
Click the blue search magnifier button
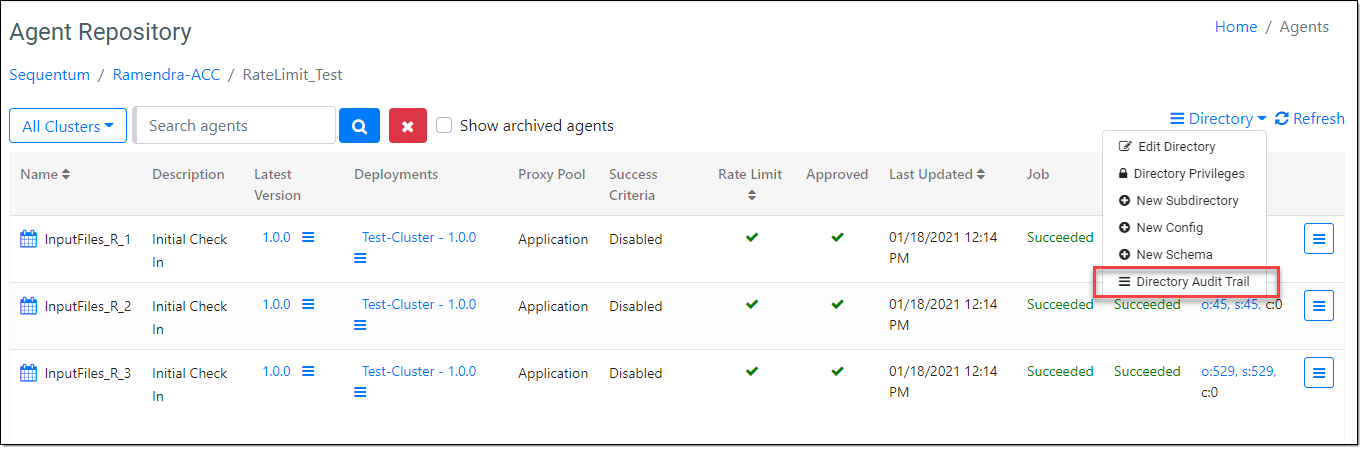pos(360,126)
